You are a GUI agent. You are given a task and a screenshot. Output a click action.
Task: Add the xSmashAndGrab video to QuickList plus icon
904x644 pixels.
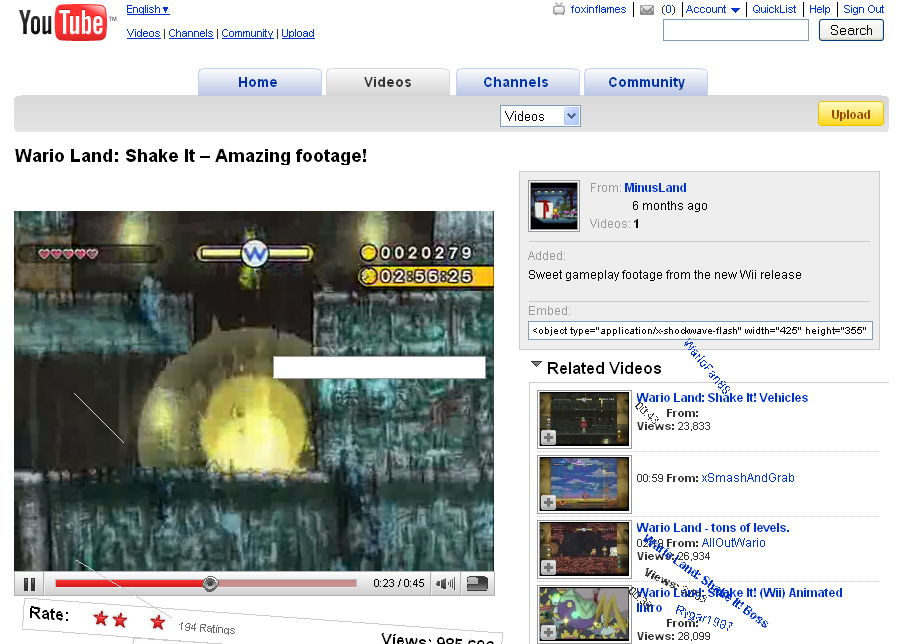pos(548,503)
